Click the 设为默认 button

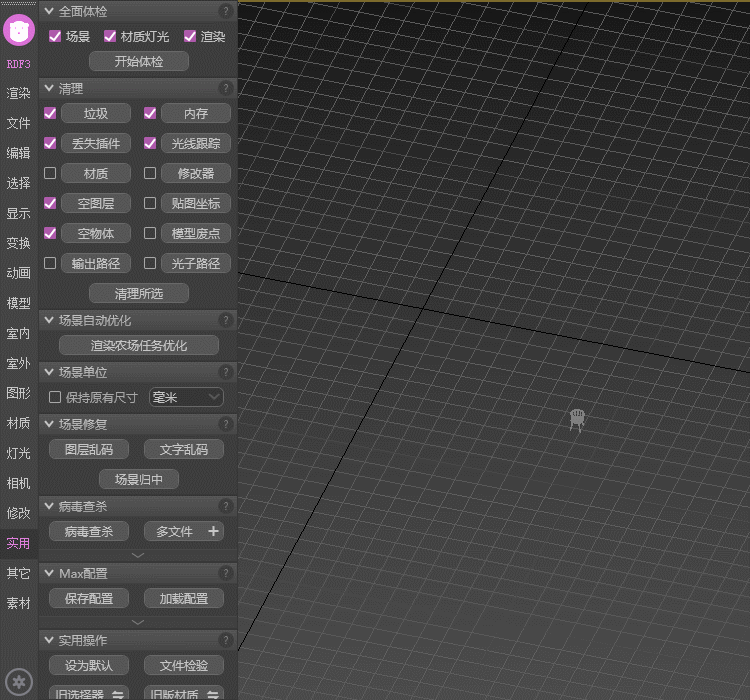(x=89, y=665)
